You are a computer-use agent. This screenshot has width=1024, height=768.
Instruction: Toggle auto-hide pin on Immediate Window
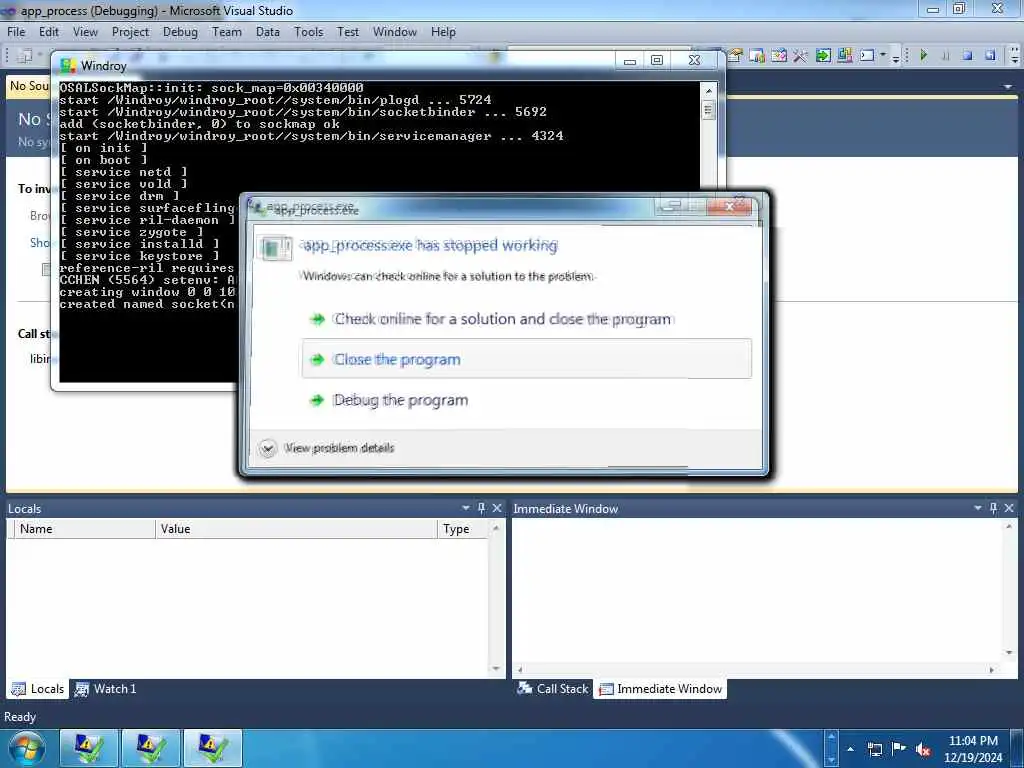993,508
